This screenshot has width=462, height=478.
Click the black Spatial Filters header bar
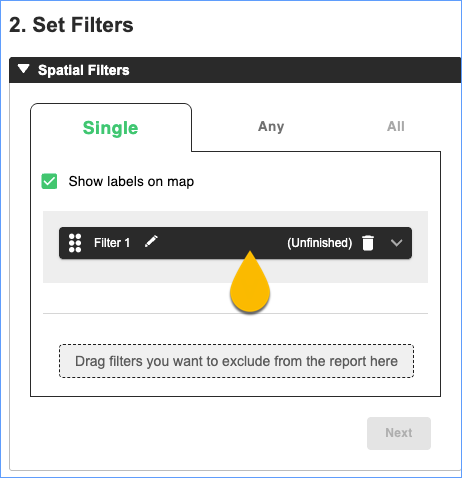[235, 70]
